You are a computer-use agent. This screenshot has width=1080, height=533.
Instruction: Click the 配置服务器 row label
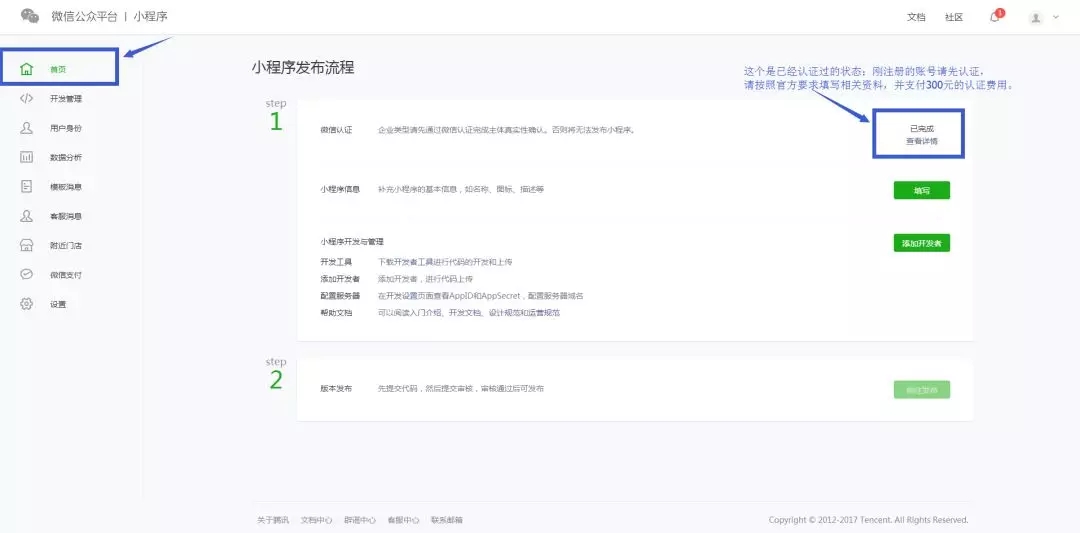coord(340,295)
